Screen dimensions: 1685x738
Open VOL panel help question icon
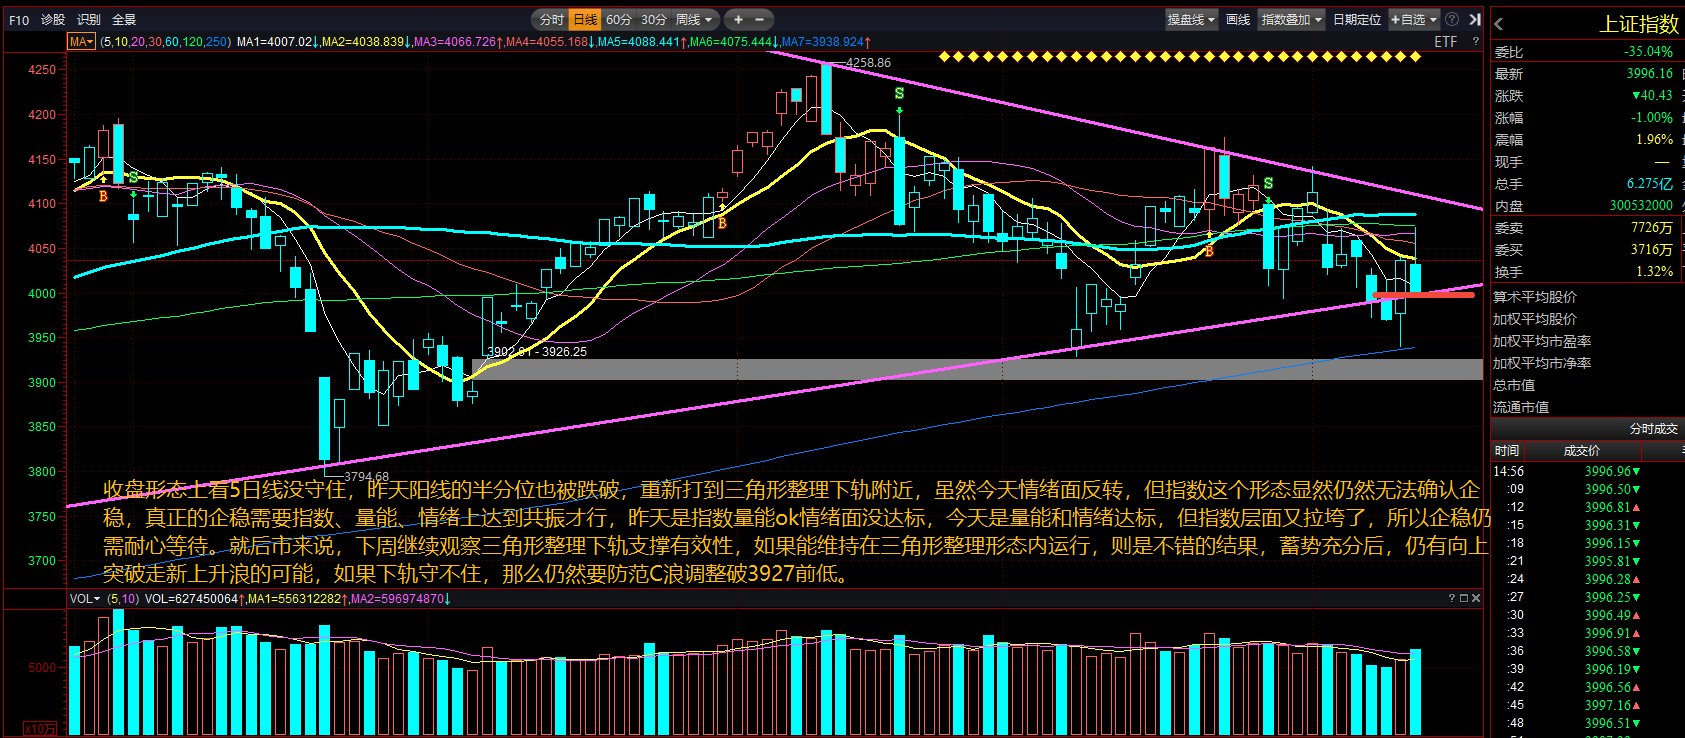point(1452,598)
